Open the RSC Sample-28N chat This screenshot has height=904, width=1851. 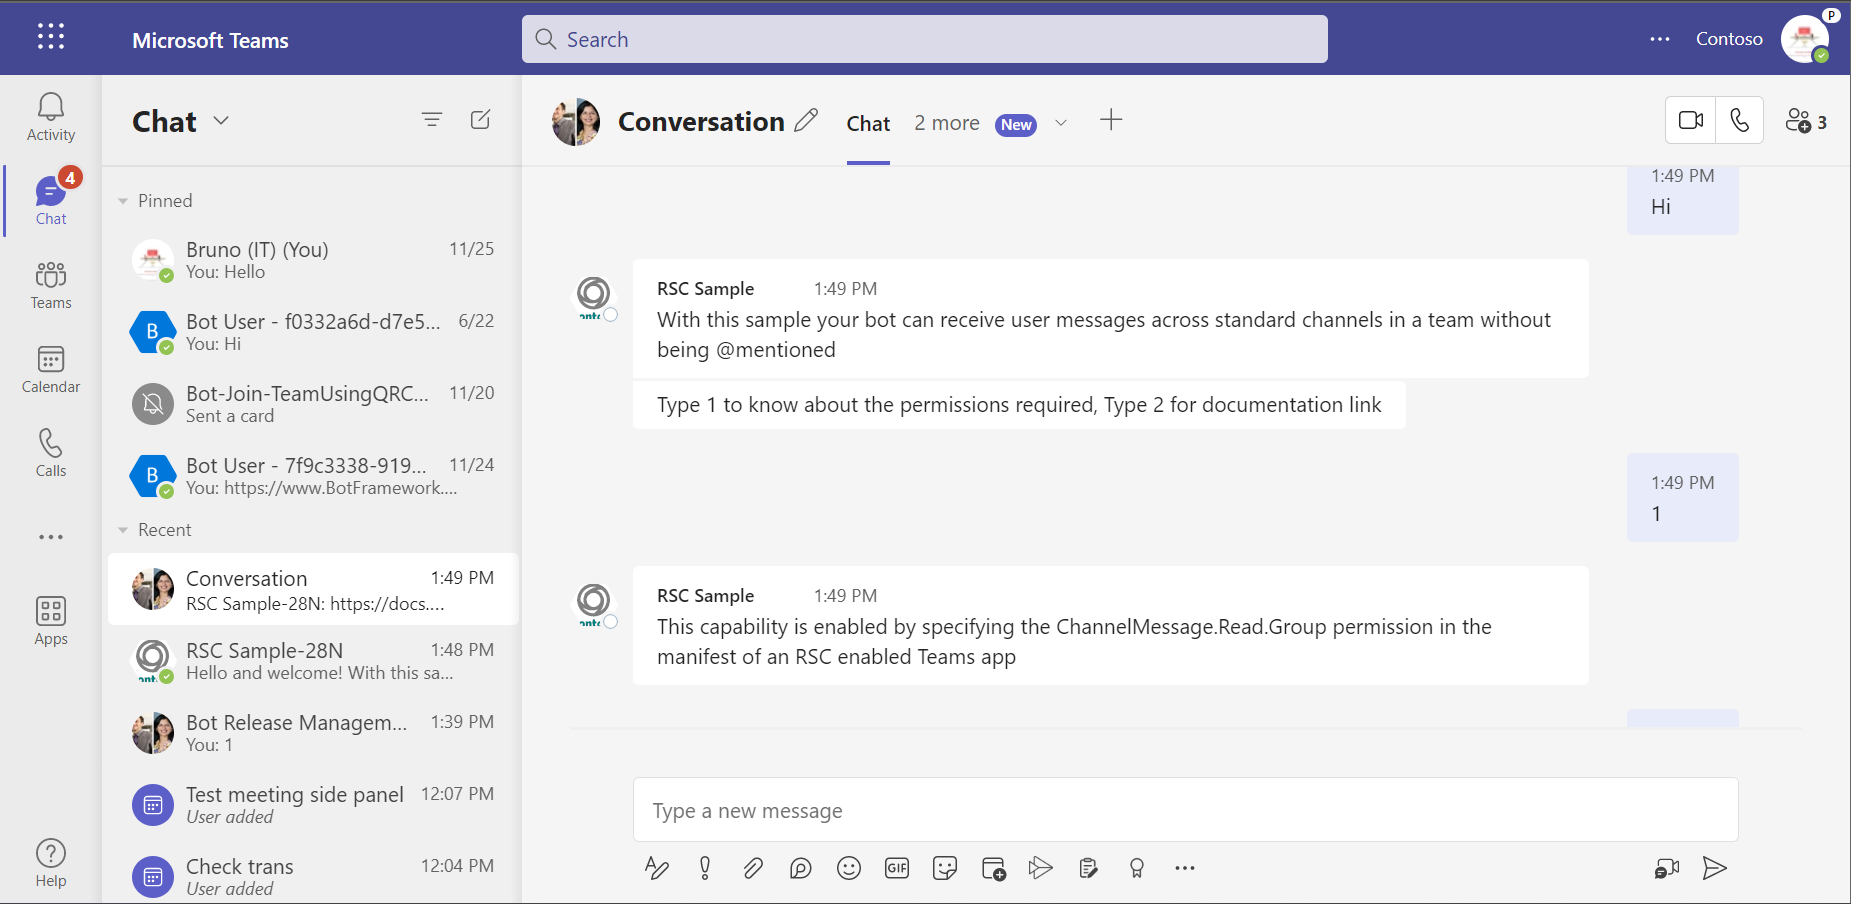click(313, 661)
